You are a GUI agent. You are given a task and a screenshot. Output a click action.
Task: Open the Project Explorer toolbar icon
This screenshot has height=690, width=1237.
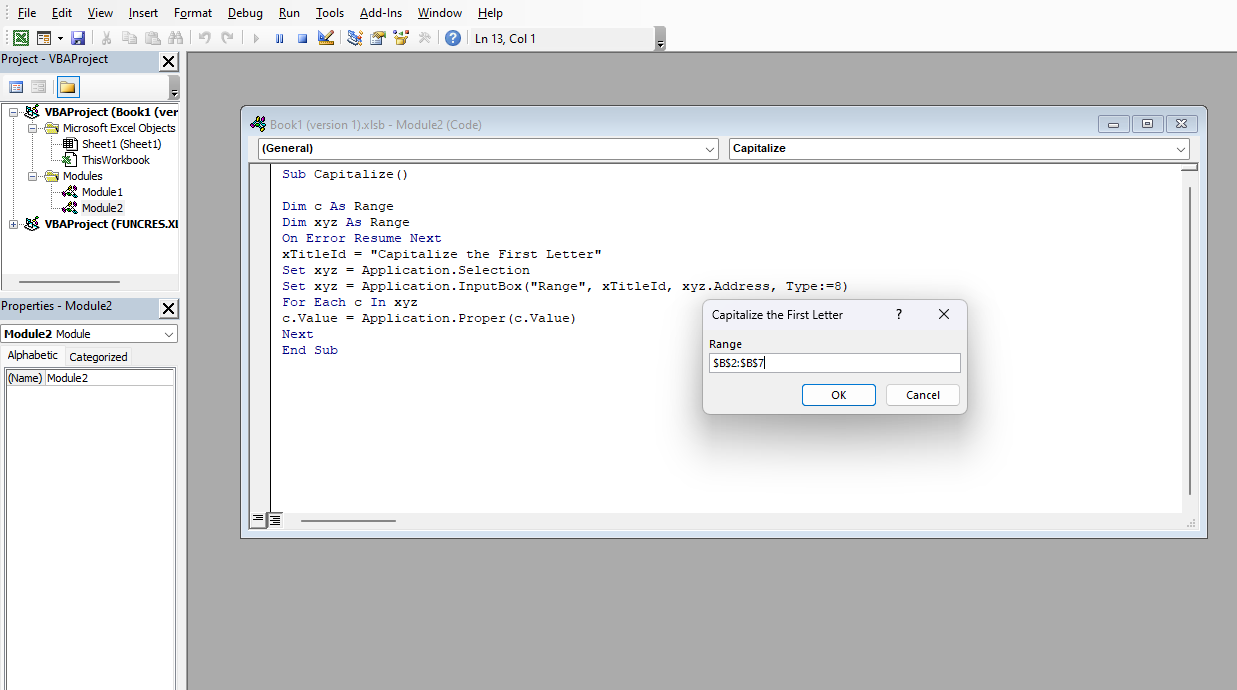355,38
